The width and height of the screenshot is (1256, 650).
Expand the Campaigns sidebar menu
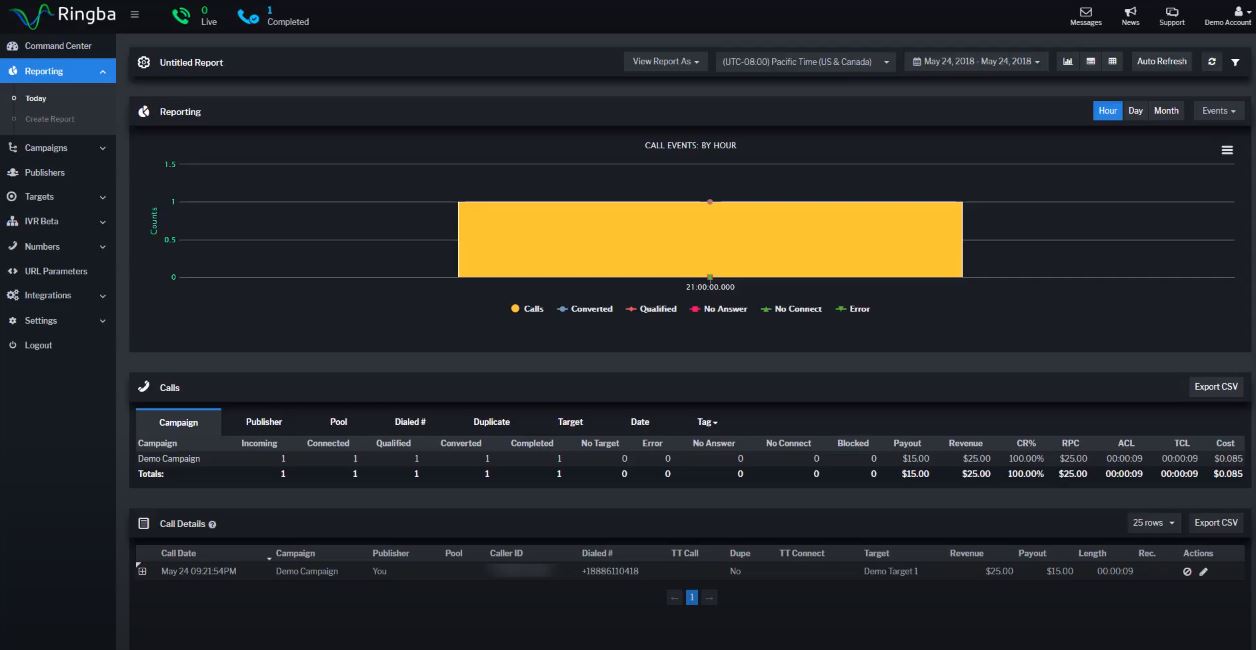58,148
